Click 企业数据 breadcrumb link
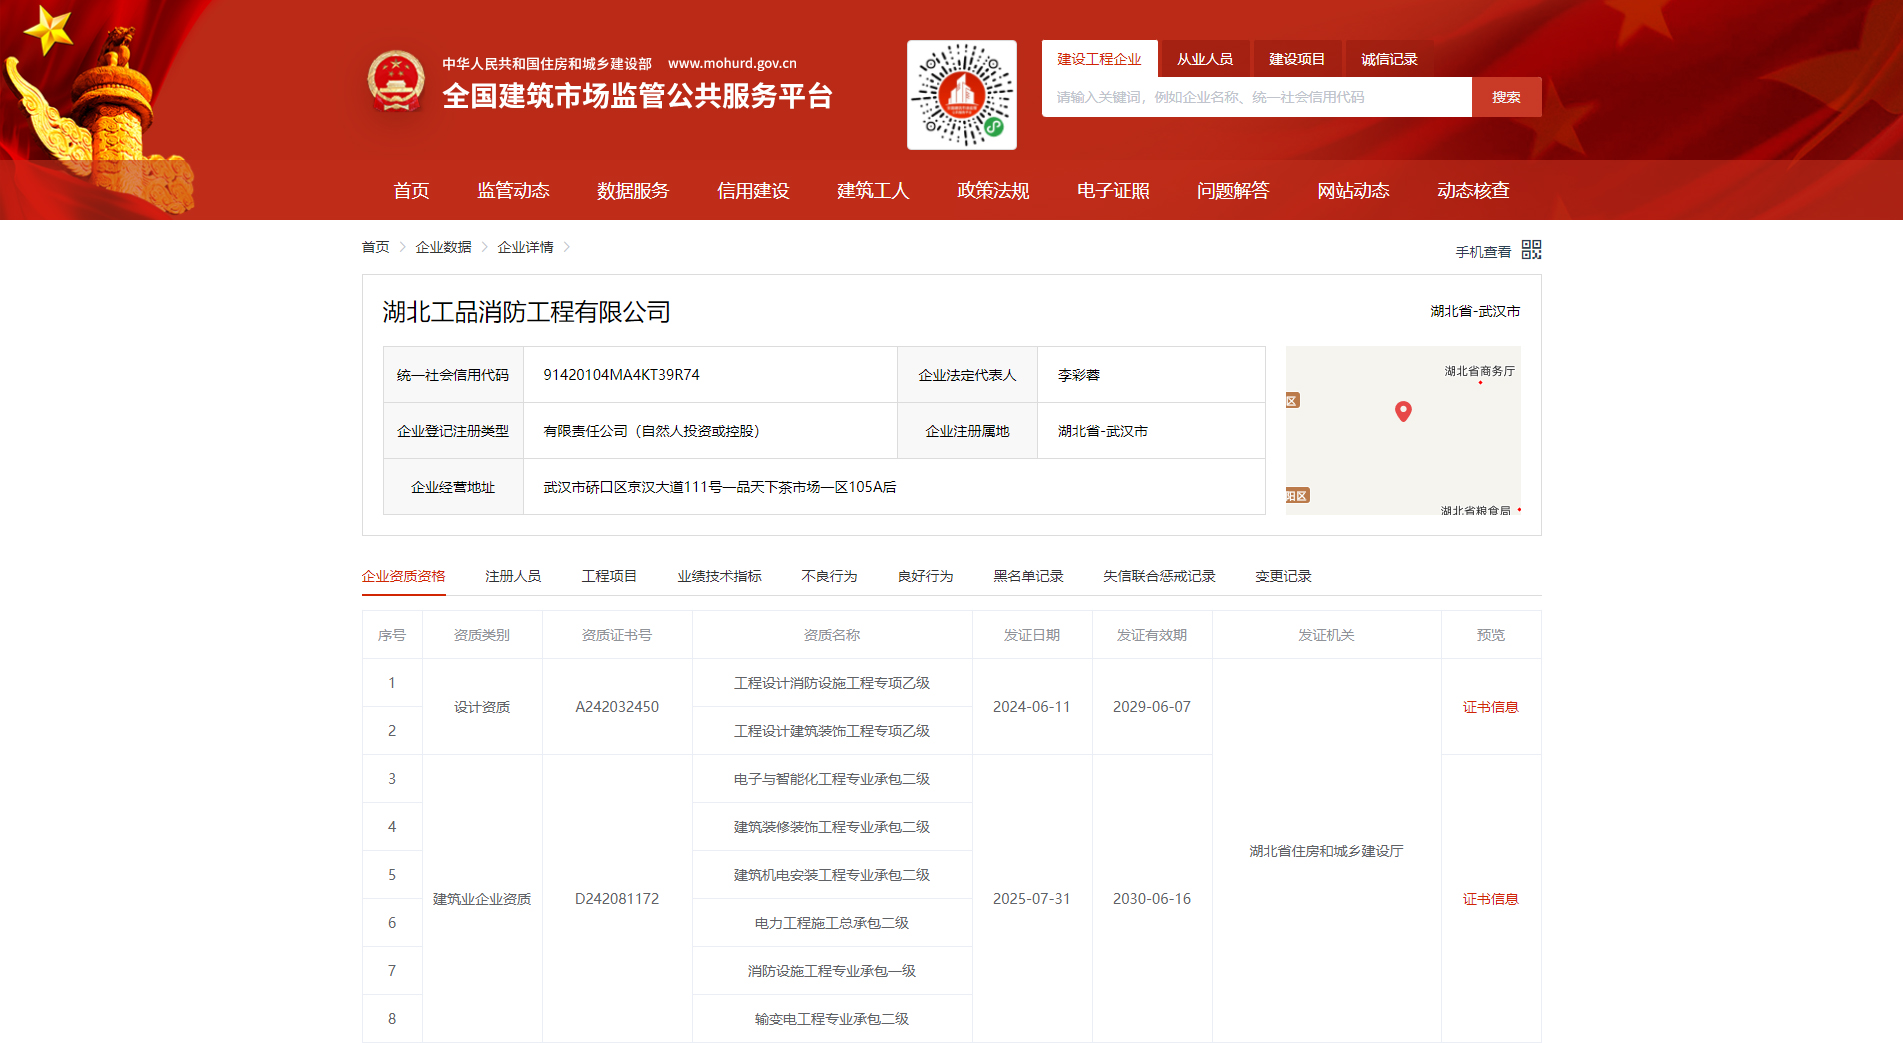1903x1043 pixels. tap(443, 247)
